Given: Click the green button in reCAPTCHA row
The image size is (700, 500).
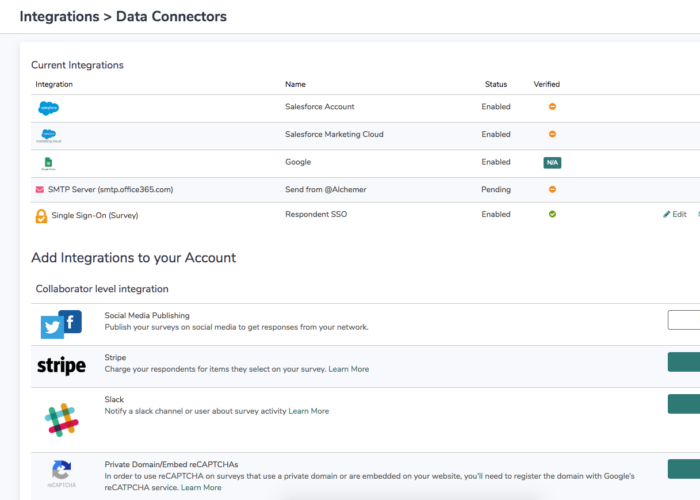Looking at the screenshot, I should point(684,469).
